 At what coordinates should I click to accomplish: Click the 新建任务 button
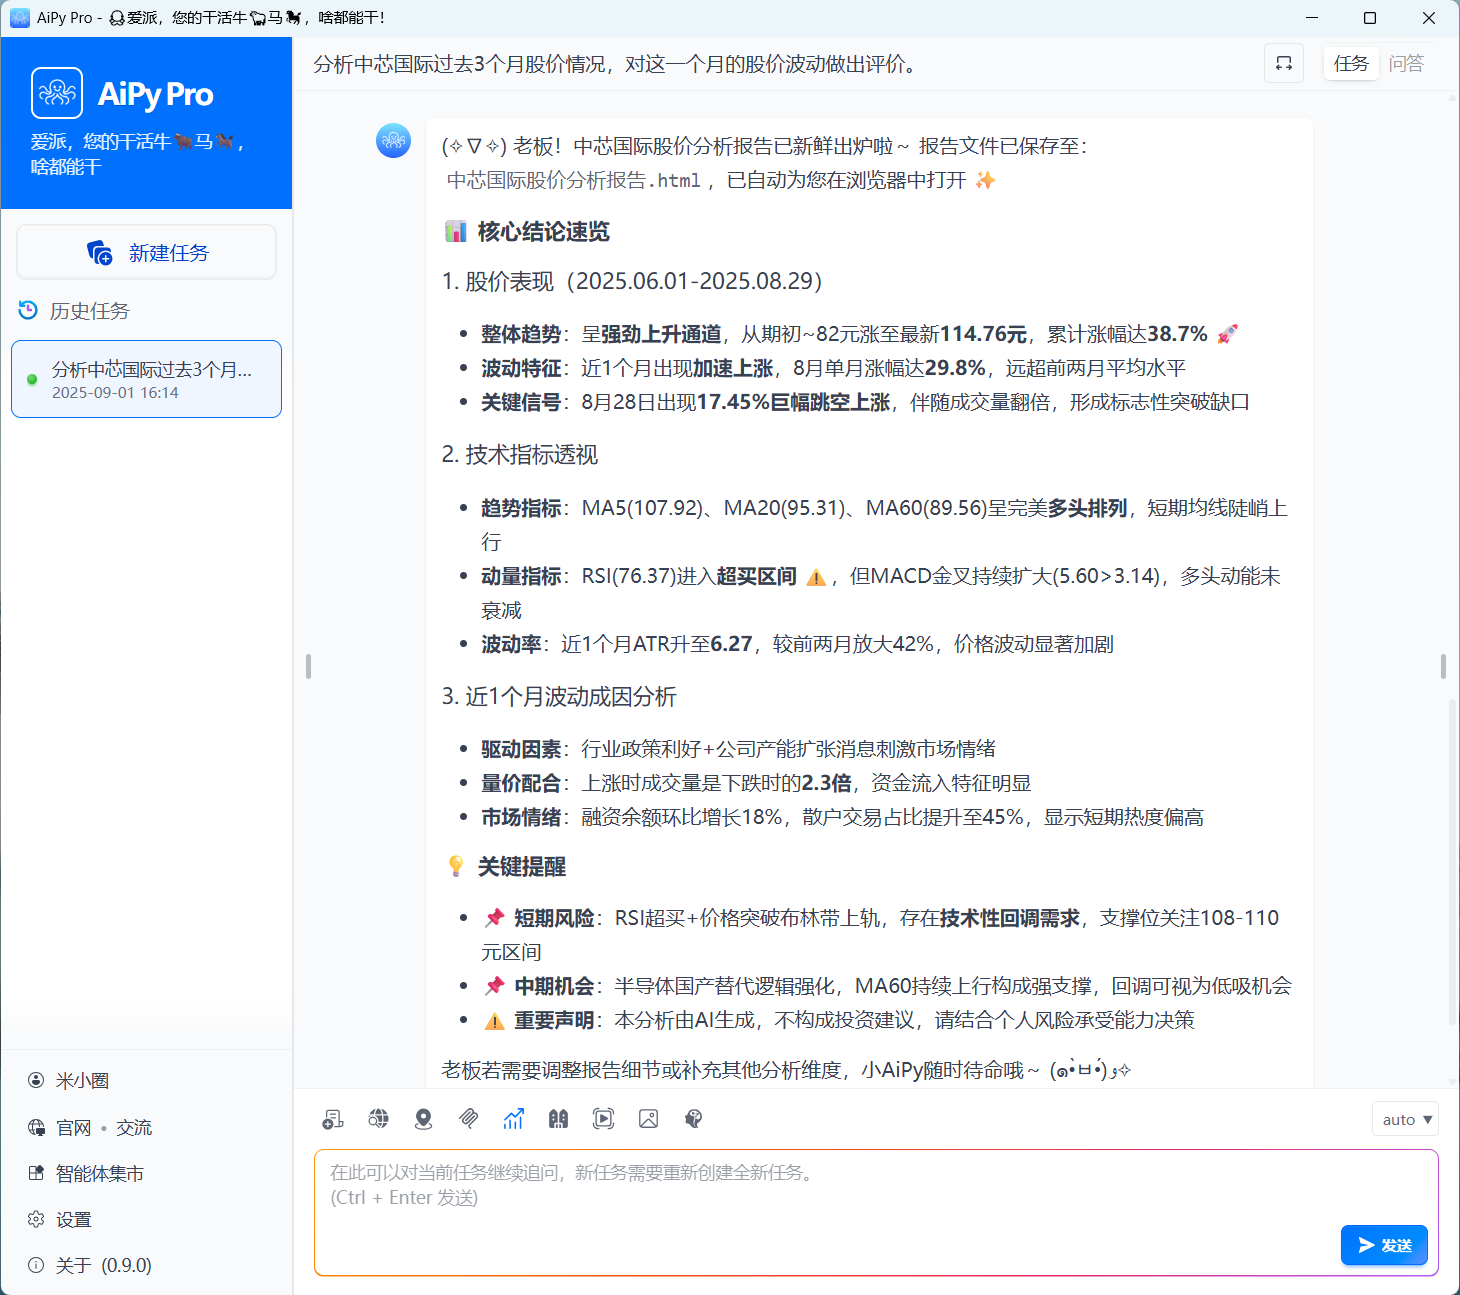tap(146, 252)
